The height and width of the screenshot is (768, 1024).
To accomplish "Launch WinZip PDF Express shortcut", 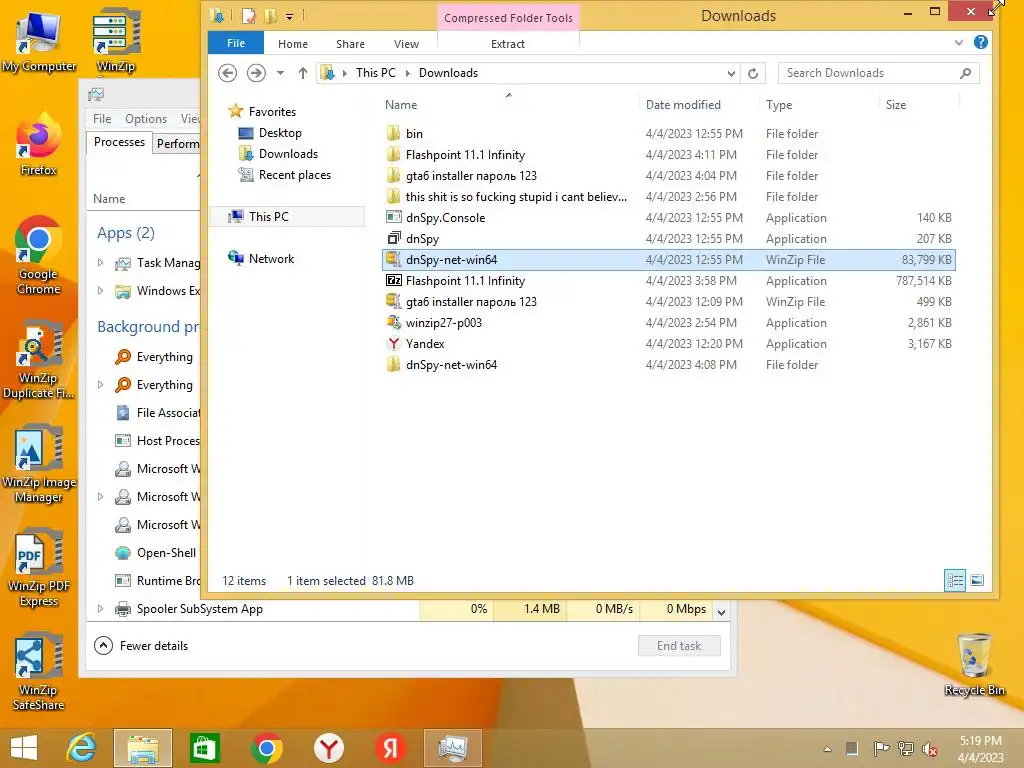I will (x=39, y=569).
